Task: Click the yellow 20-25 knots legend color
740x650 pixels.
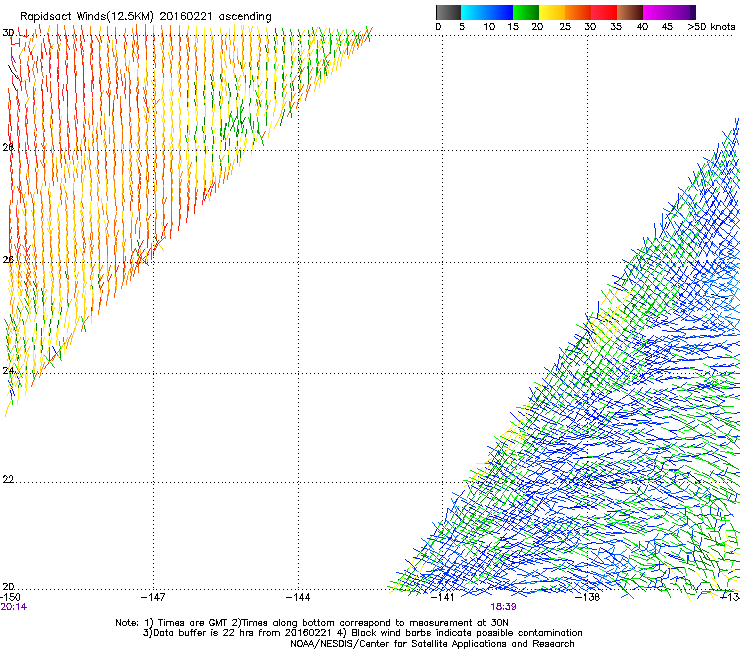Action: pos(552,12)
